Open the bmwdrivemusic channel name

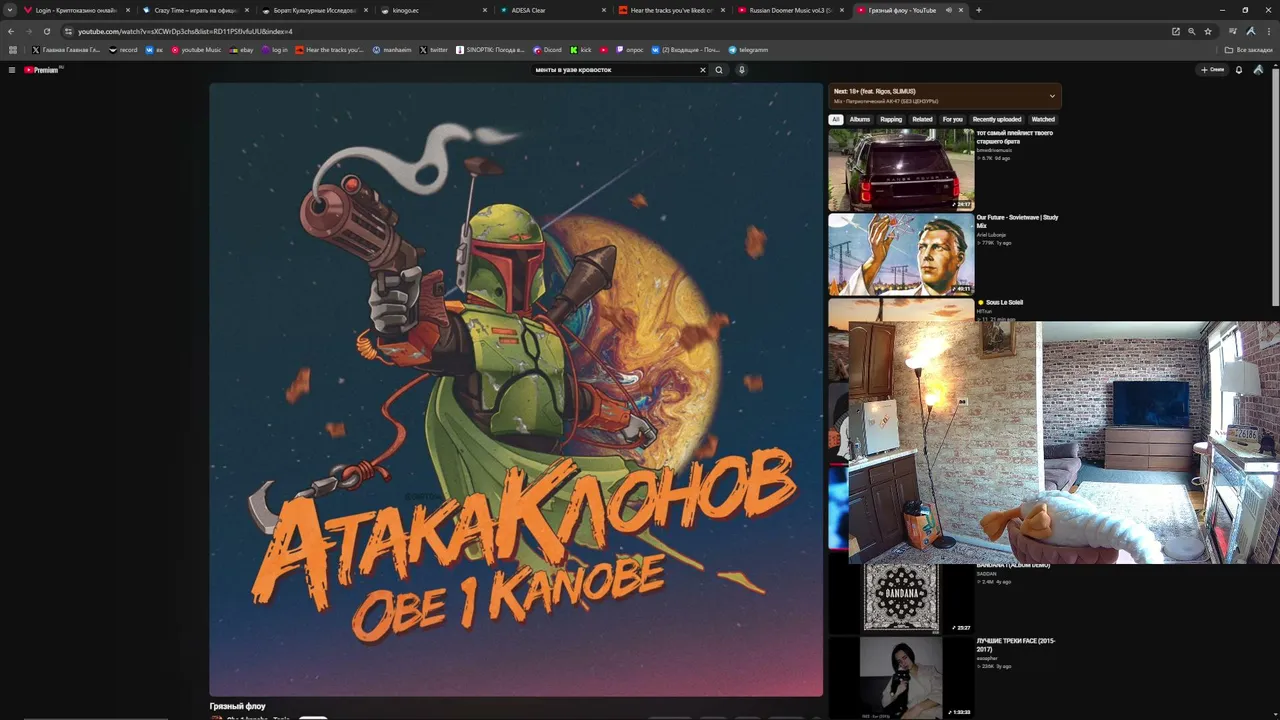995,150
